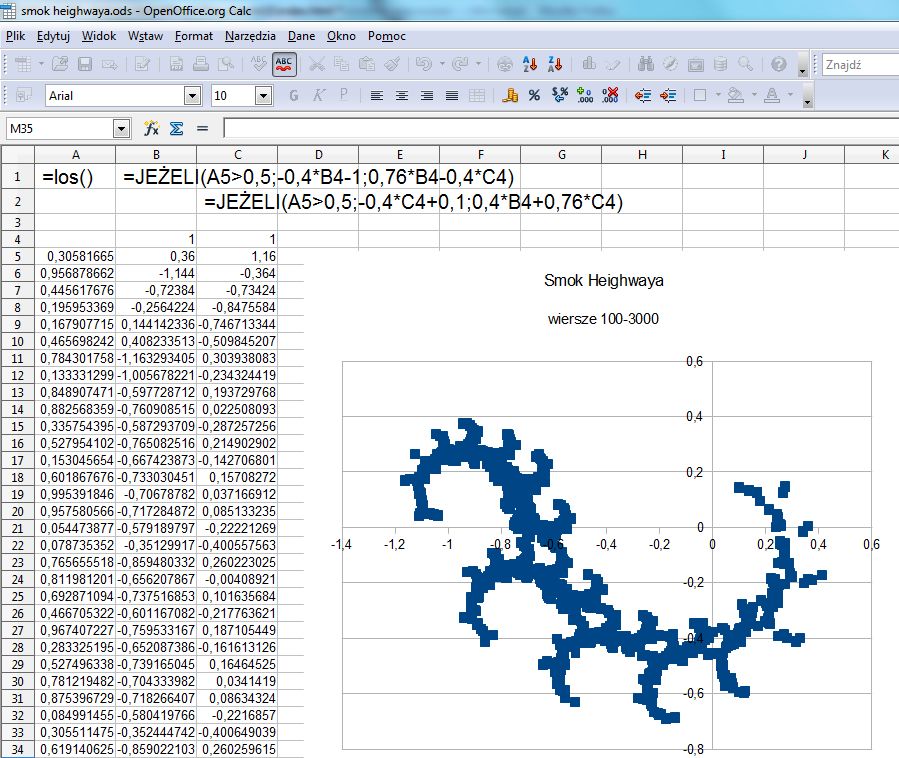Open font color picker arrow

click(x=790, y=96)
